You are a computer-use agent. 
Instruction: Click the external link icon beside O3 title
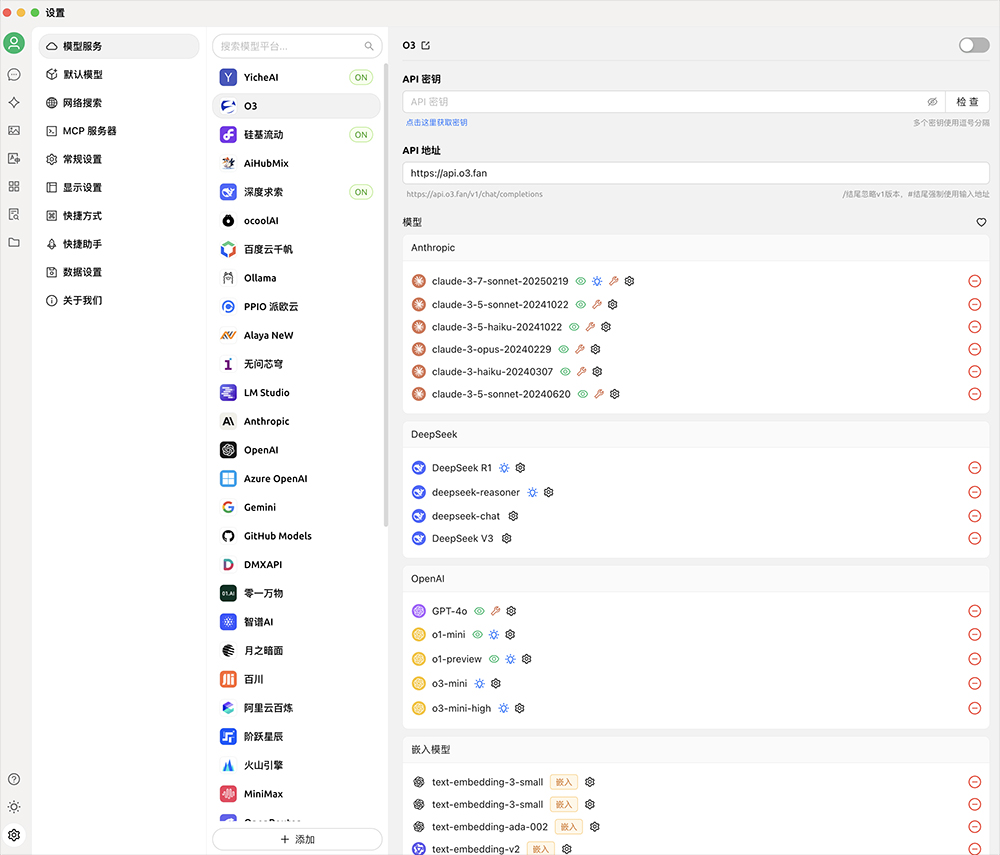point(426,46)
